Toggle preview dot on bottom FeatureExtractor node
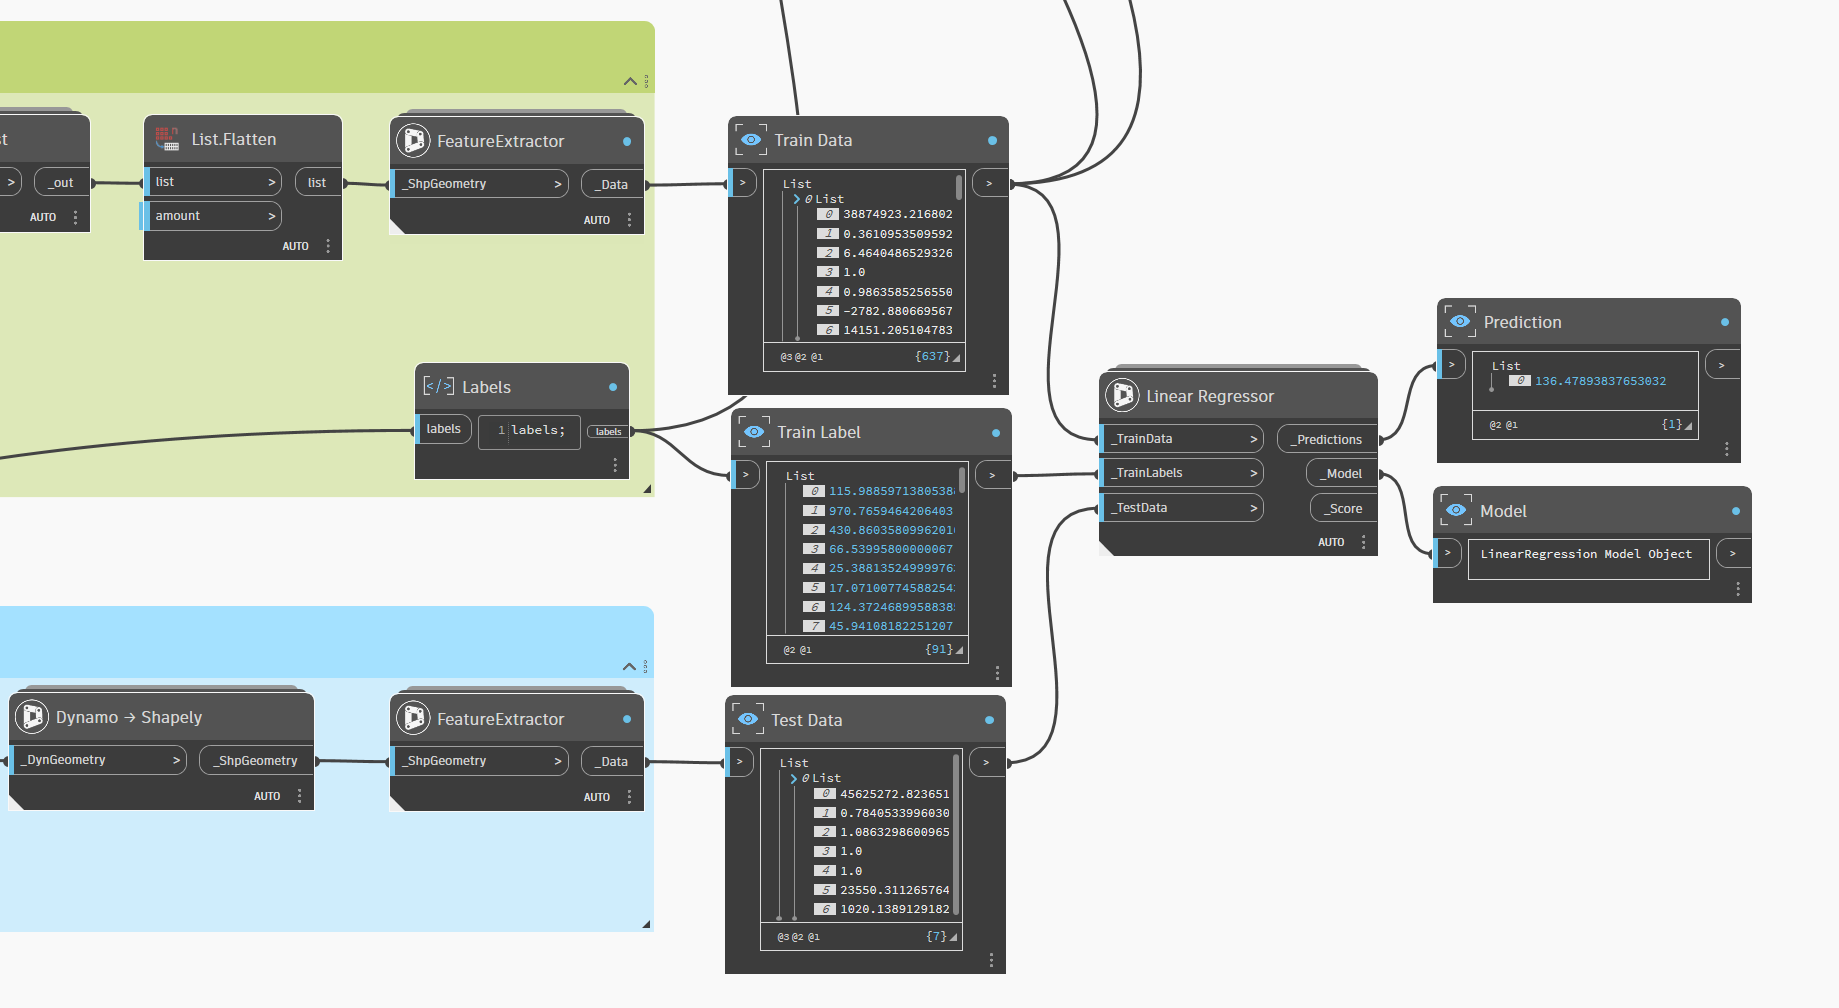The image size is (1839, 1008). click(x=627, y=719)
